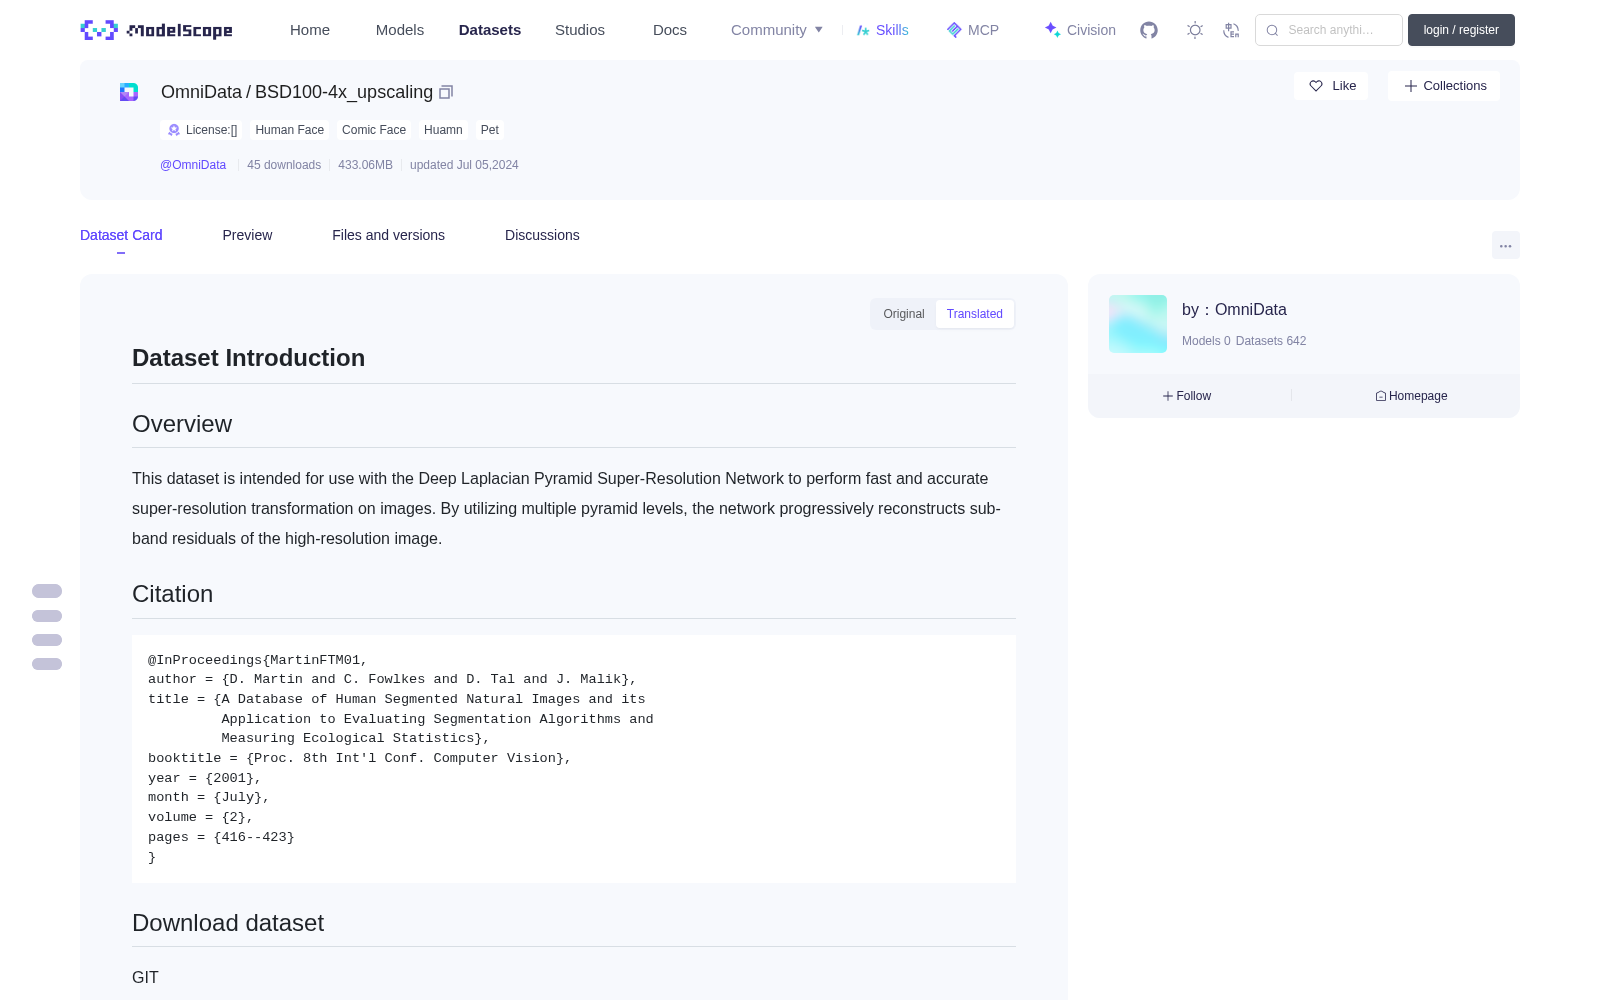
Task: Copy the dataset name with copy icon
Action: tap(446, 92)
